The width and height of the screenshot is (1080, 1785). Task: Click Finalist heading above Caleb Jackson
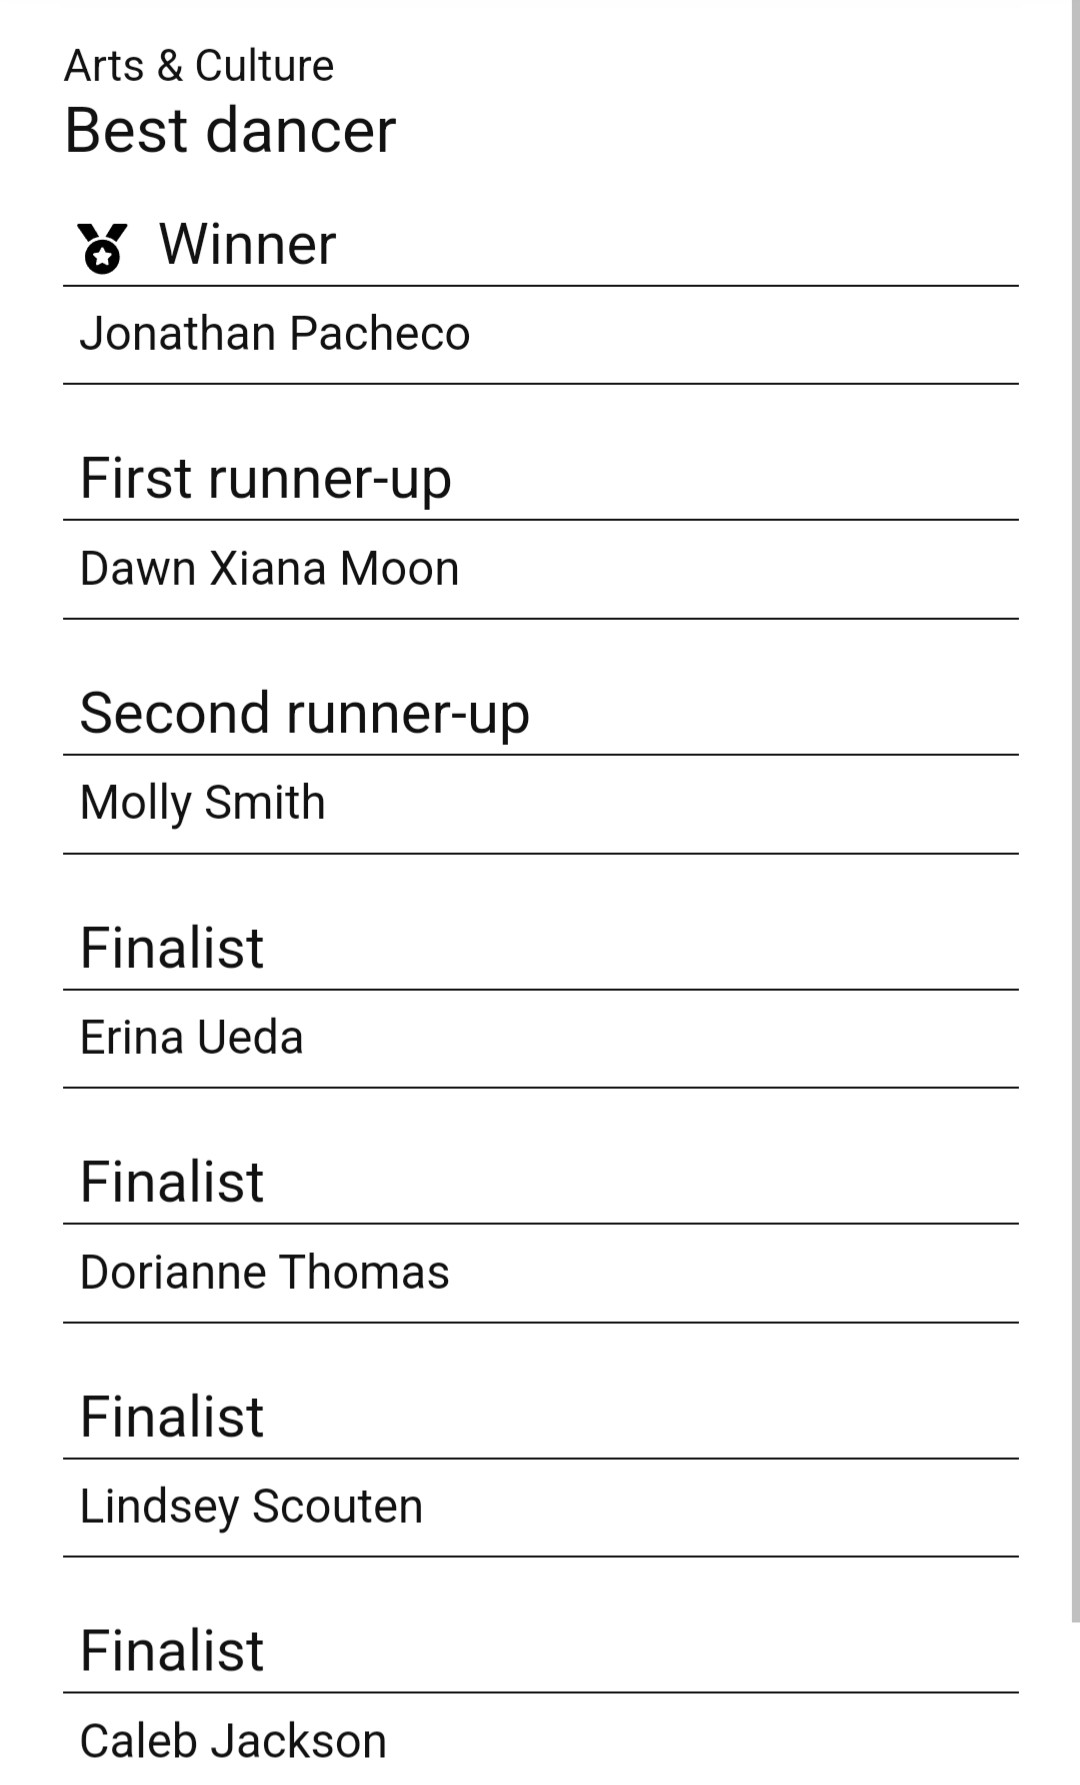[172, 1651]
